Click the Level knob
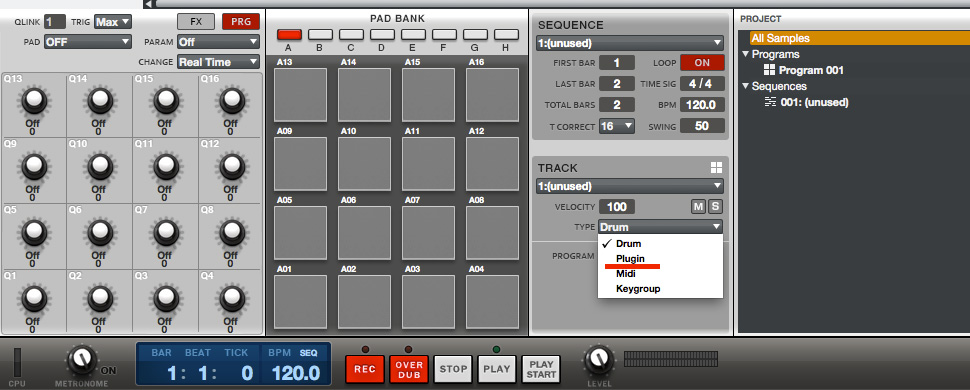The image size is (970, 390). coord(598,361)
